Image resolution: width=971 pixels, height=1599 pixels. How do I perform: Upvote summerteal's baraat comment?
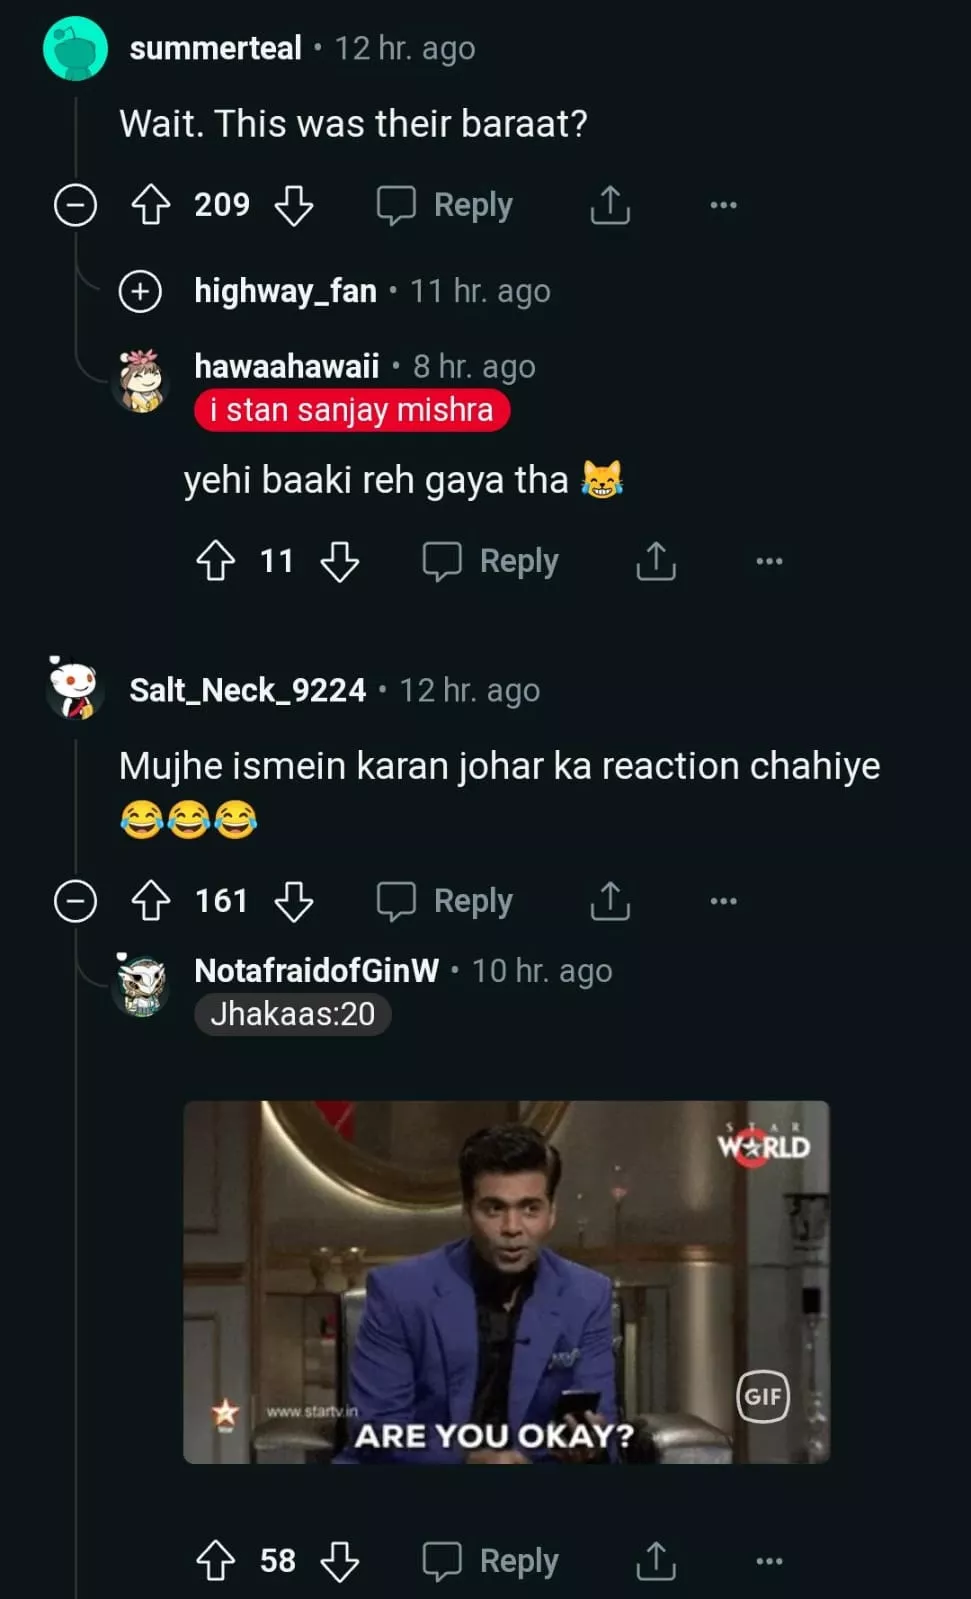point(151,205)
